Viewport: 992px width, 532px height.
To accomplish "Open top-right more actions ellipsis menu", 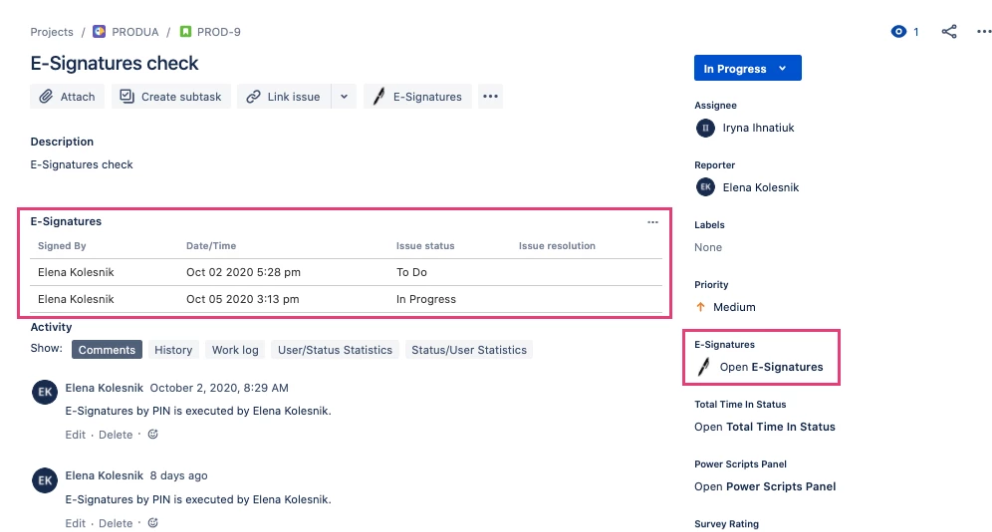I will (984, 32).
